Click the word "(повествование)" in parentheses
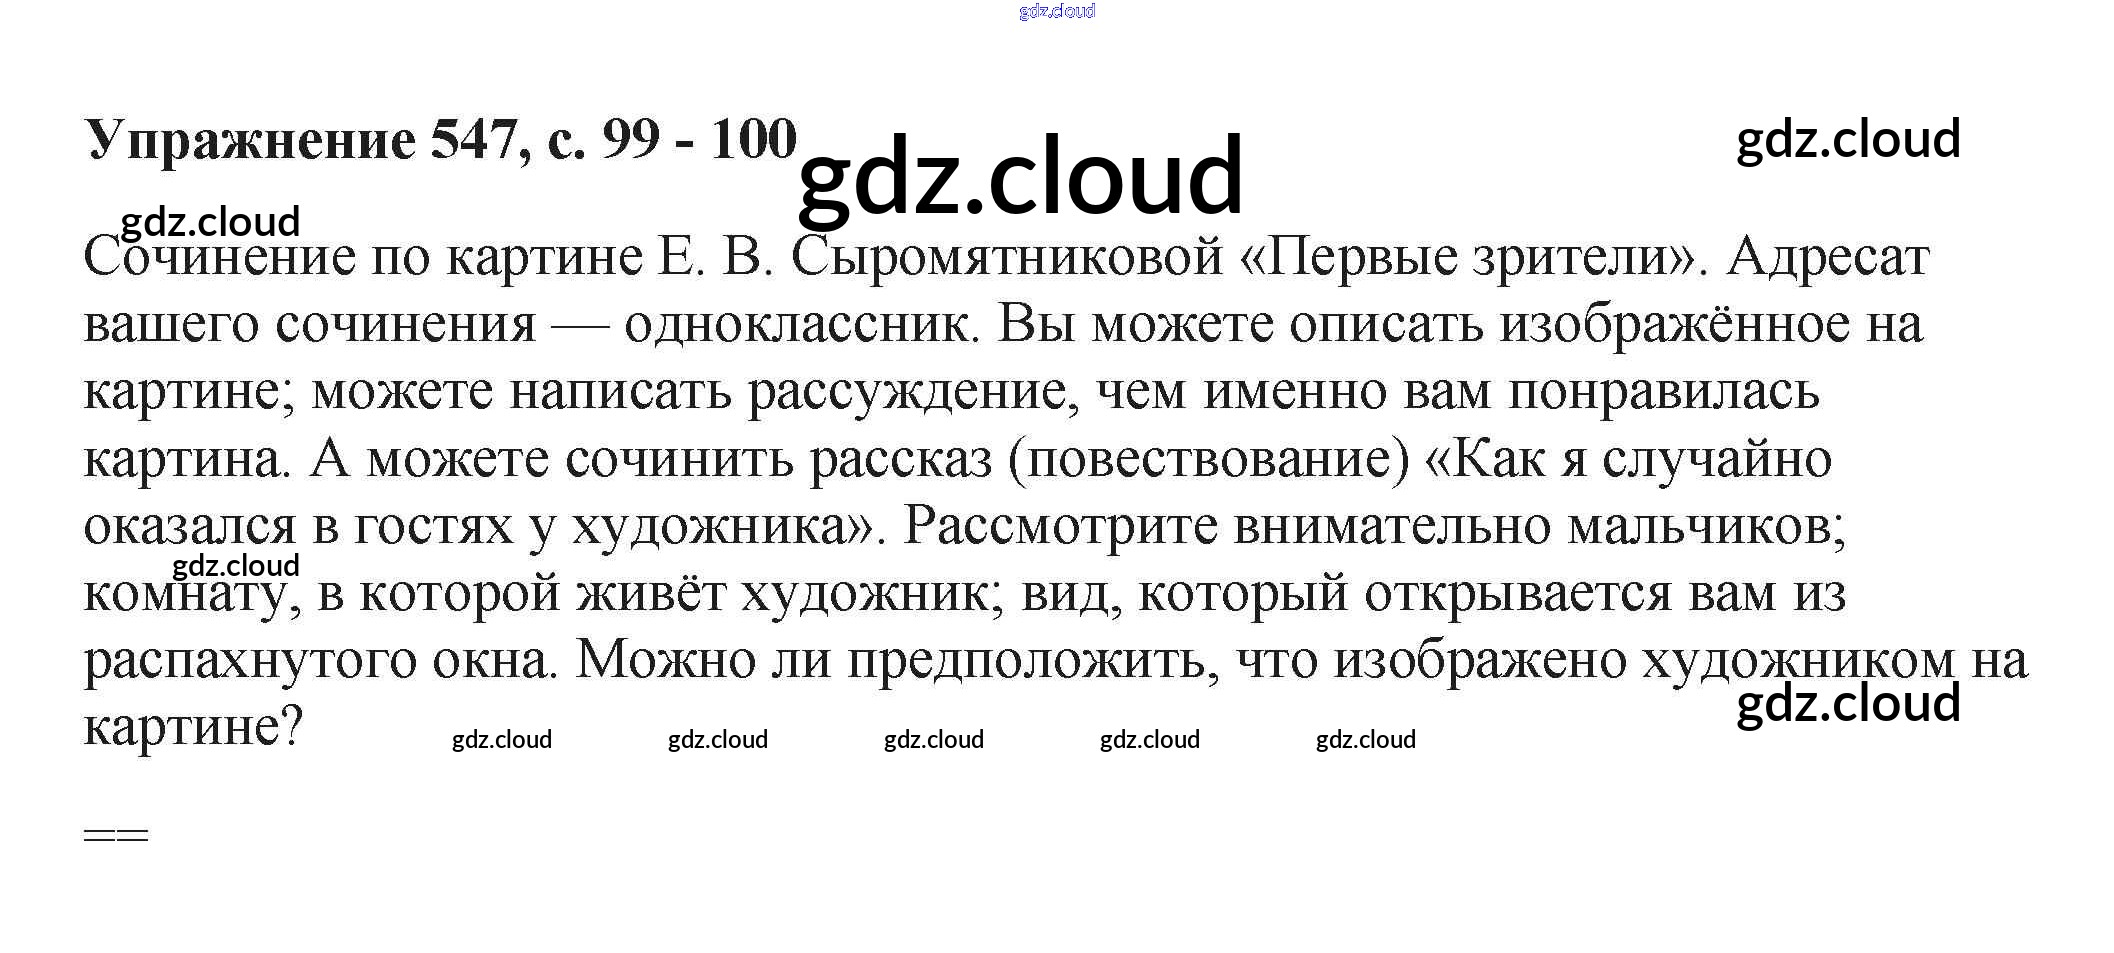Screen dimensions: 2114x953 1209,459
